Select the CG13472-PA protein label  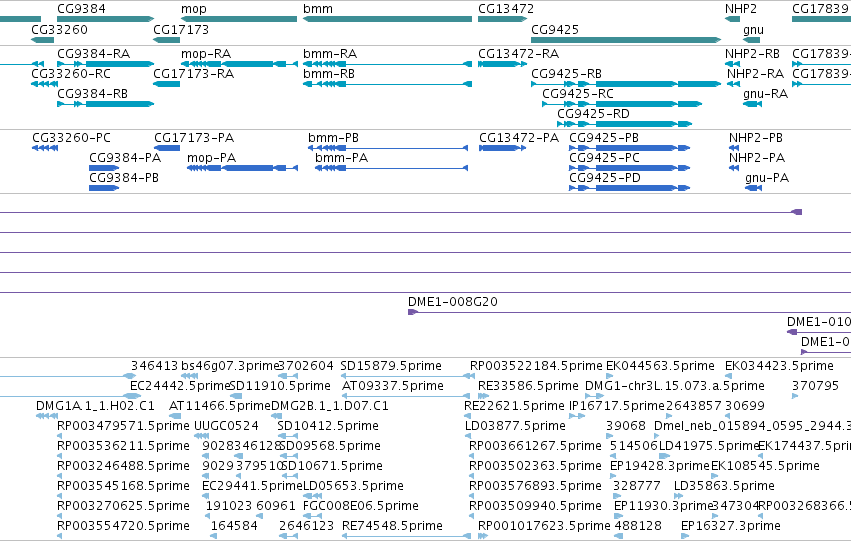tap(519, 137)
